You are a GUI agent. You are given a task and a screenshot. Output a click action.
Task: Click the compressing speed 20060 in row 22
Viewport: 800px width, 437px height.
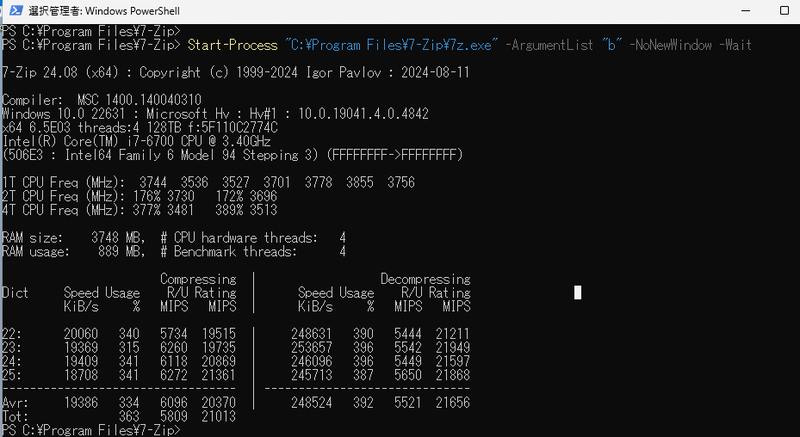81,334
